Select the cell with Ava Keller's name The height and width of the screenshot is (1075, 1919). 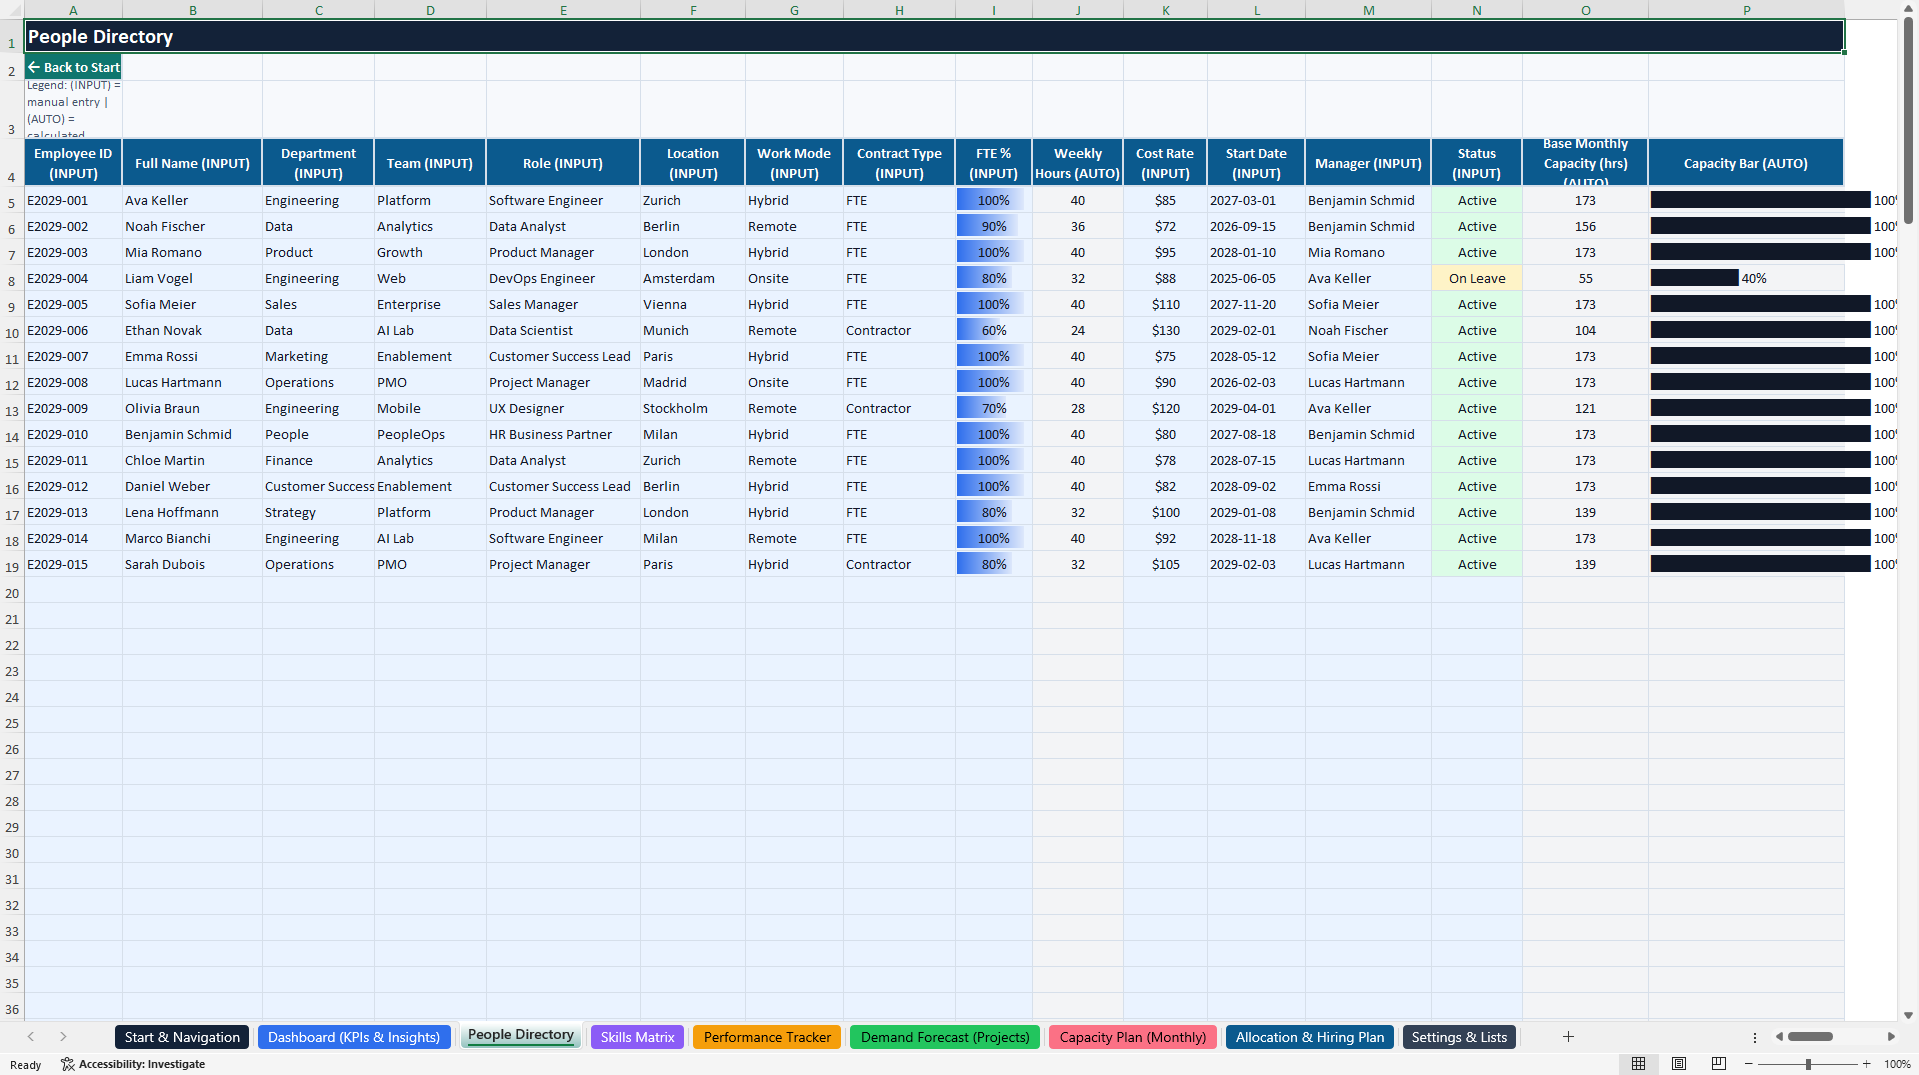[192, 201]
